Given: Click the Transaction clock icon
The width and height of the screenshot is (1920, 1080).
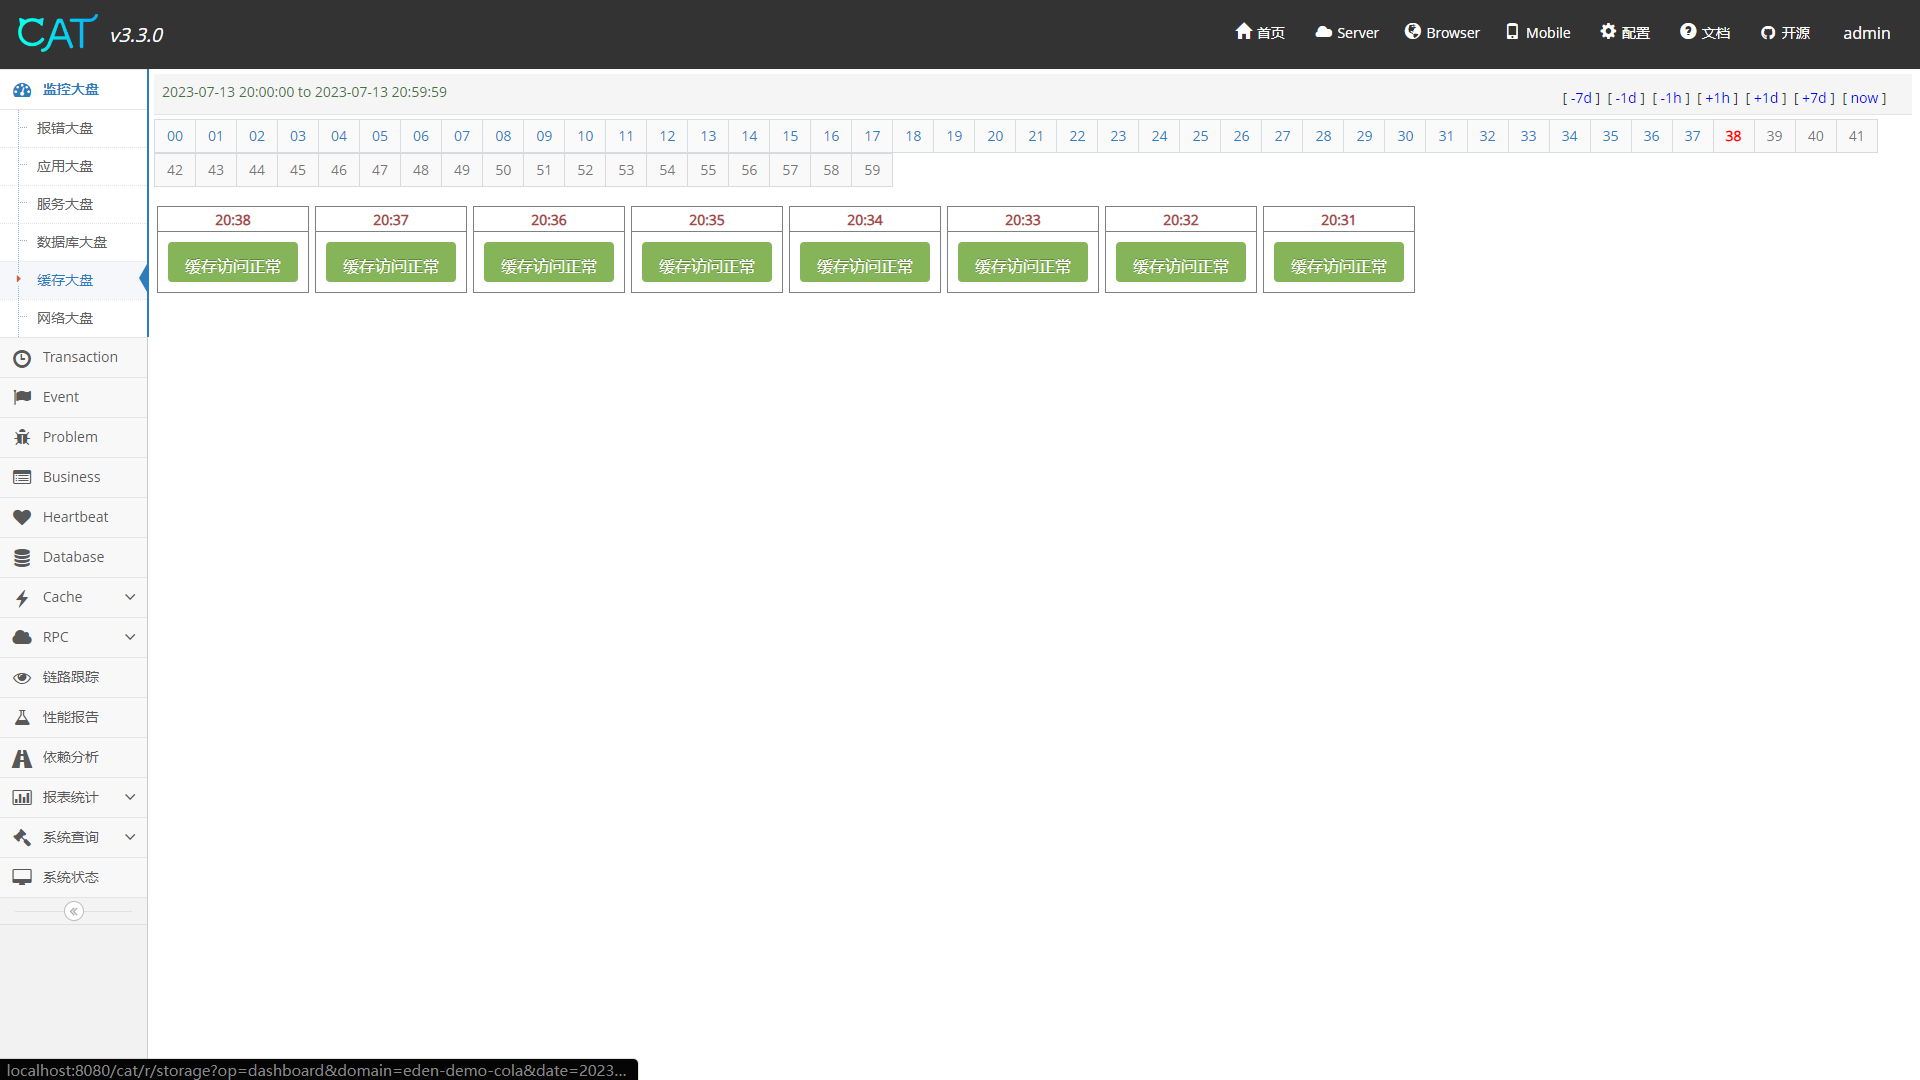Looking at the screenshot, I should [x=22, y=358].
